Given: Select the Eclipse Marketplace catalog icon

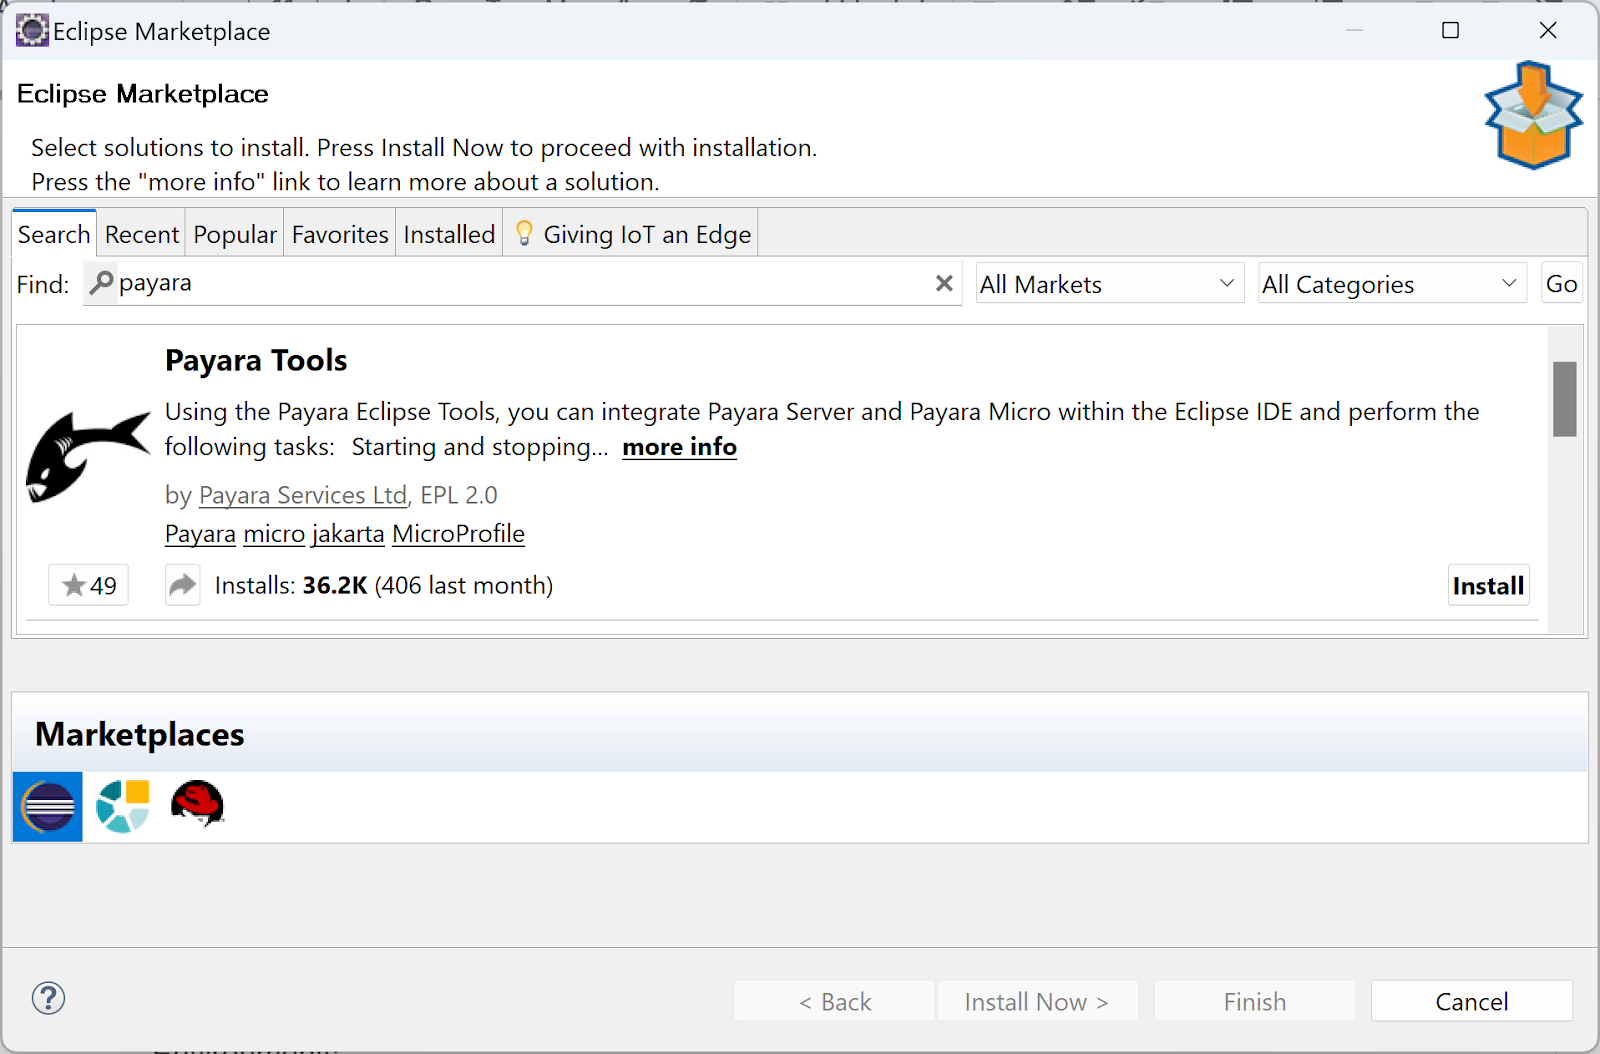Looking at the screenshot, I should point(48,806).
